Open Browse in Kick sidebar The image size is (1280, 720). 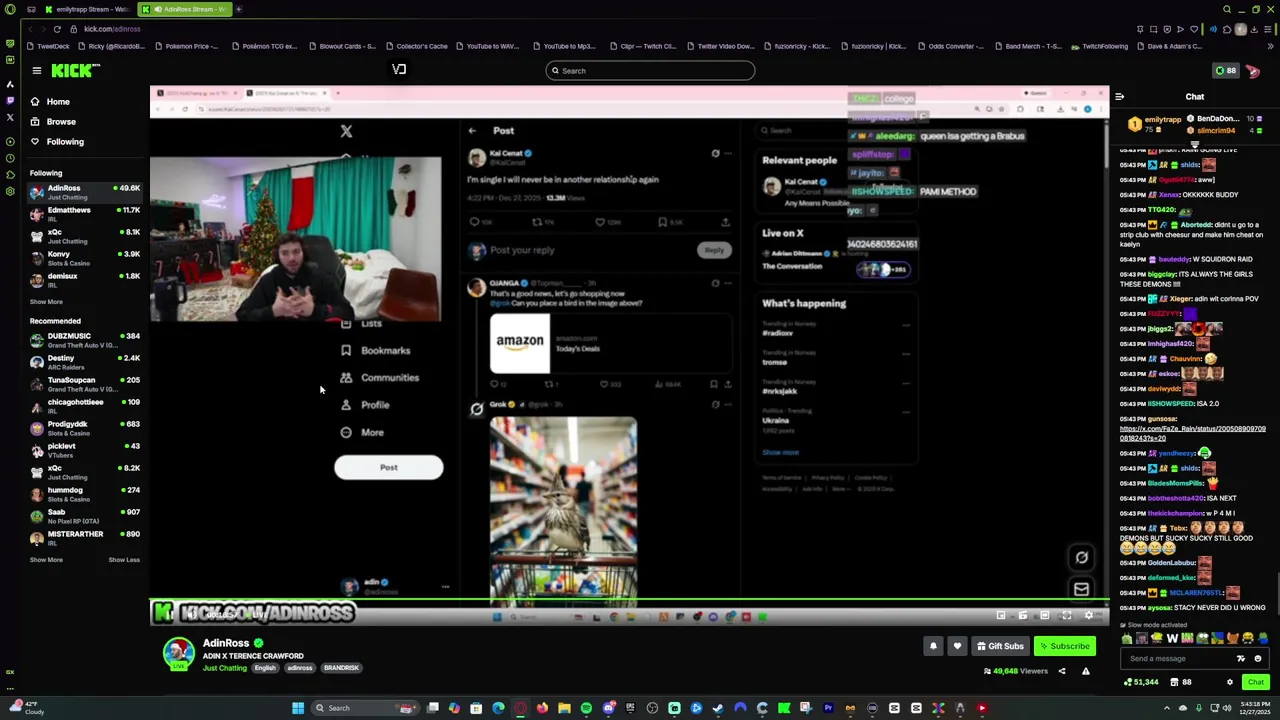coord(60,121)
